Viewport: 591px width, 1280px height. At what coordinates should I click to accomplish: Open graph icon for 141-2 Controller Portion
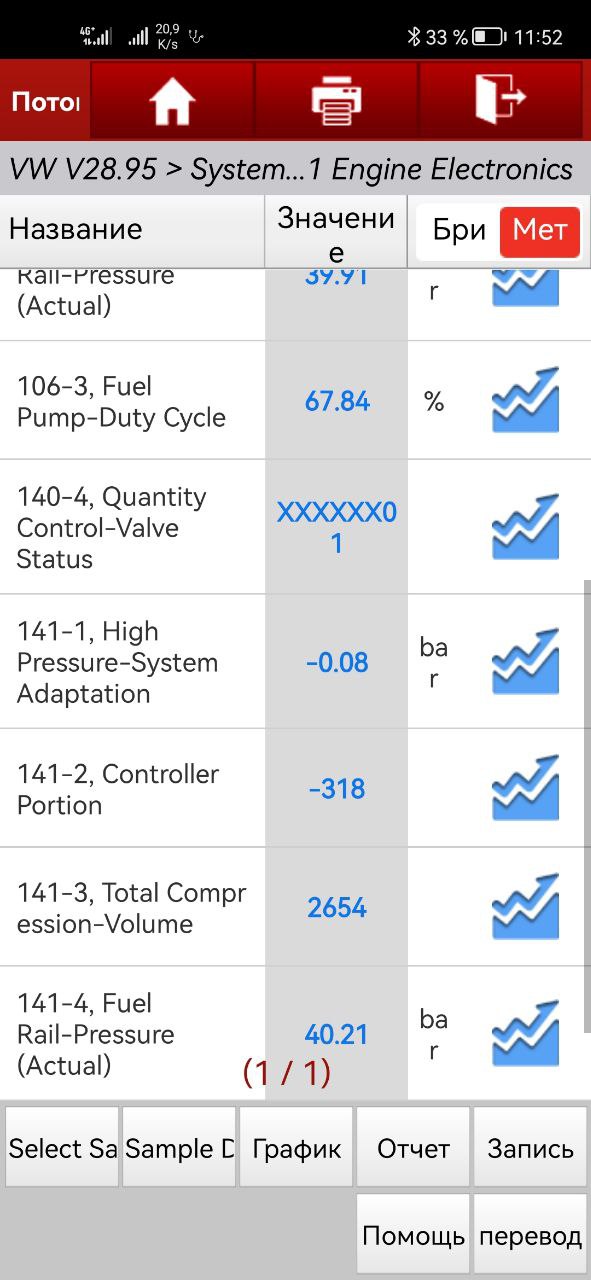525,788
